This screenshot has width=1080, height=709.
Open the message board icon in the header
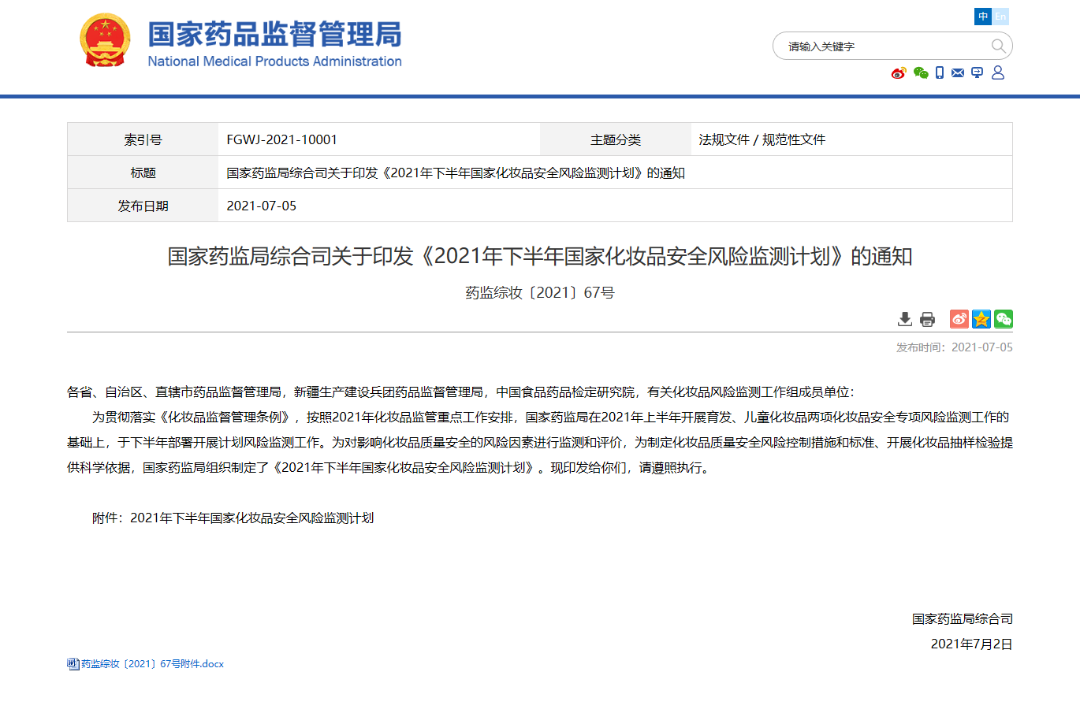coord(977,73)
